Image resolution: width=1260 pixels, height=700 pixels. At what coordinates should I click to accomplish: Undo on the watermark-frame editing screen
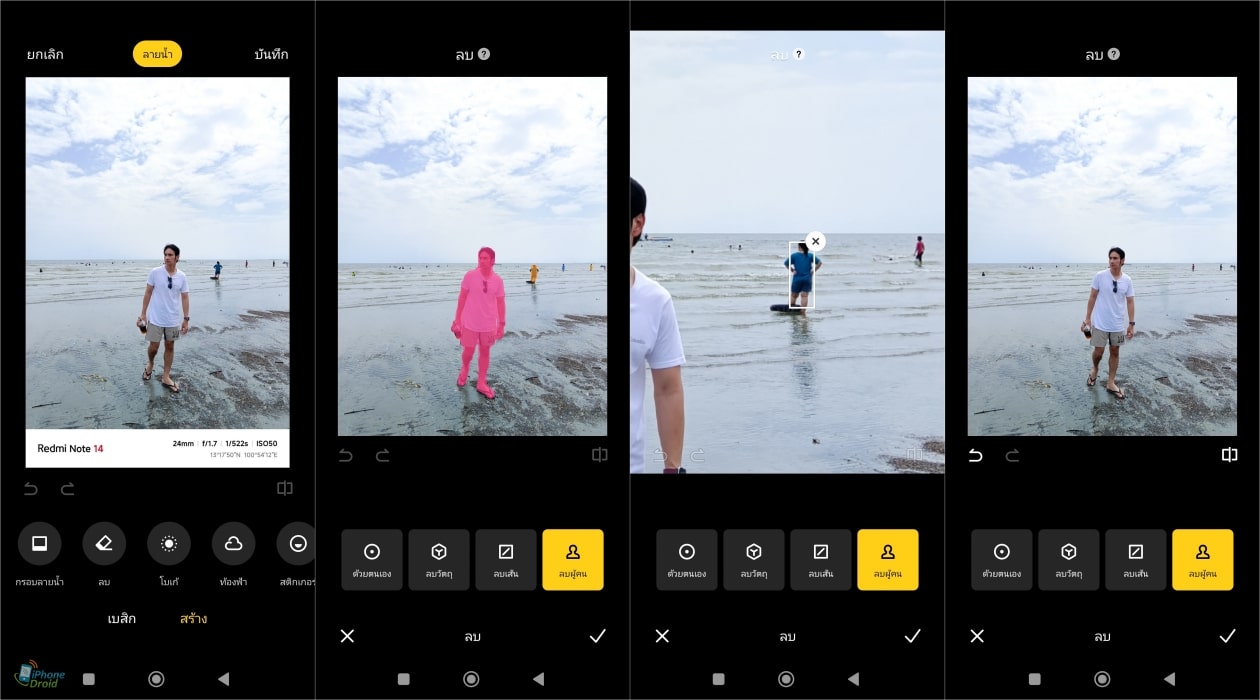tap(32, 489)
